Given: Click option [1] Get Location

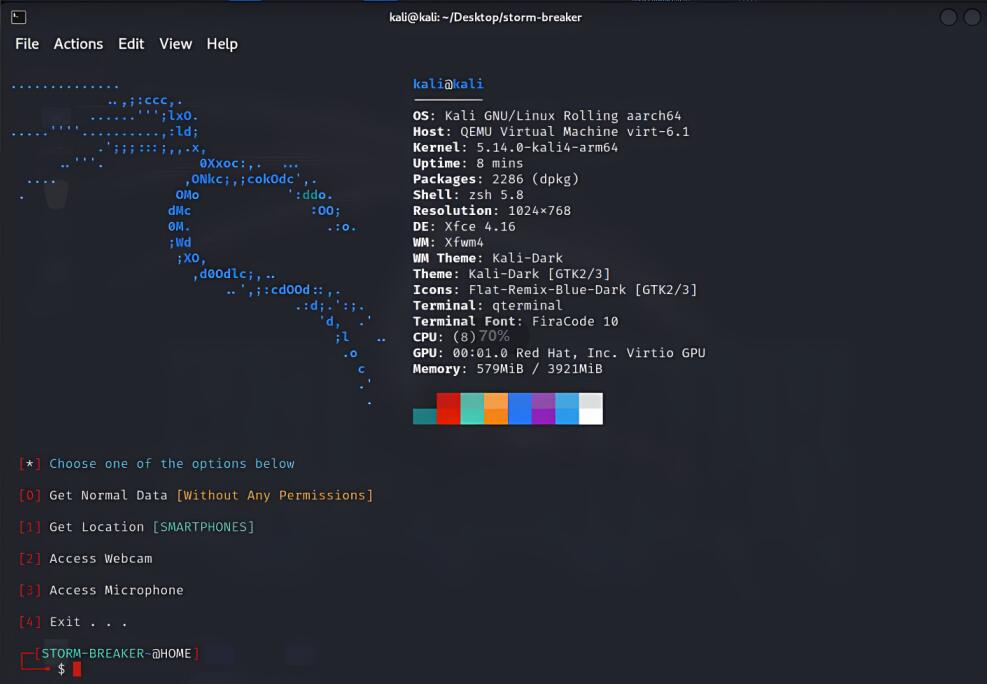Looking at the screenshot, I should [137, 527].
